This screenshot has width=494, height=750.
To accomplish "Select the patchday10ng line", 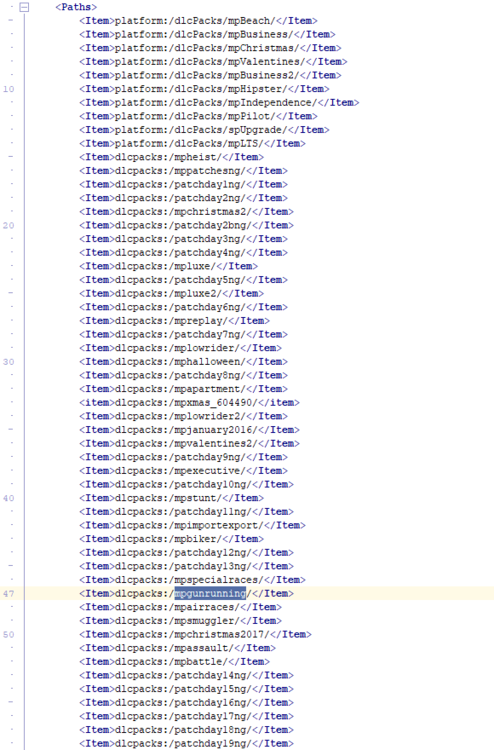I will pos(187,484).
